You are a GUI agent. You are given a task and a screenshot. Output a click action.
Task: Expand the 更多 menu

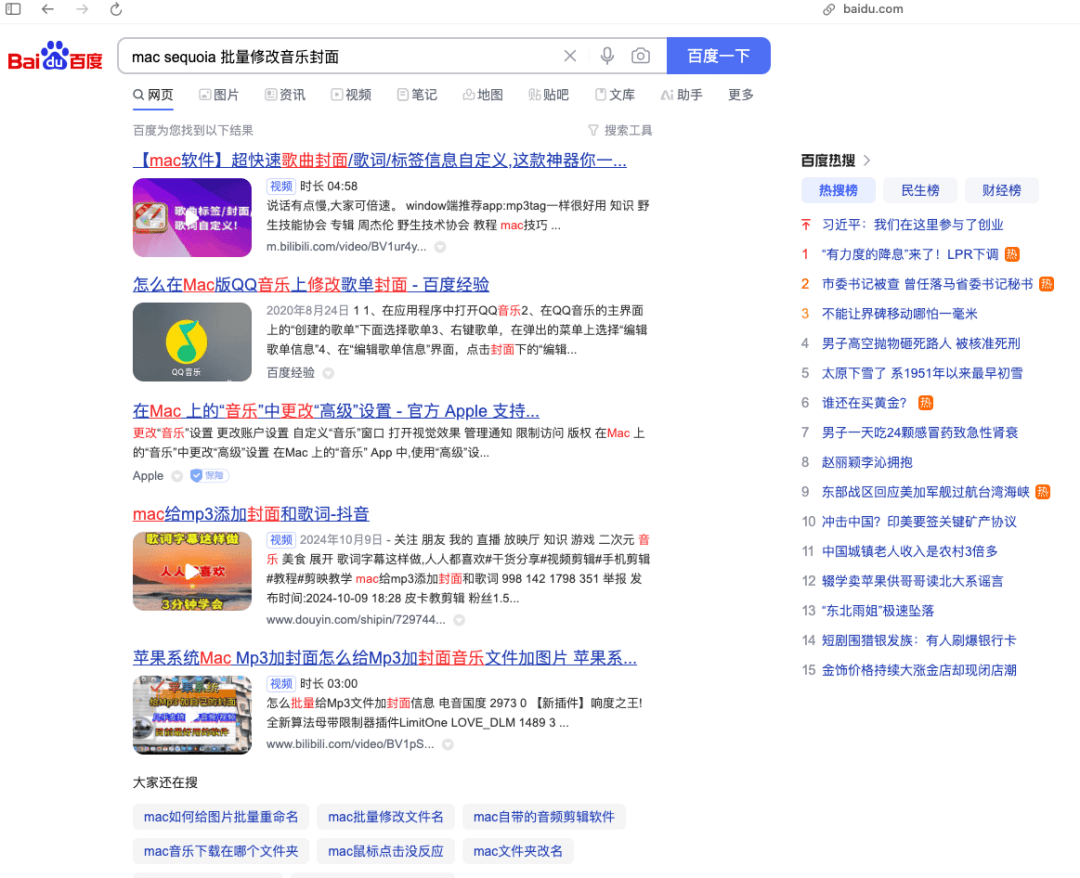tap(741, 95)
